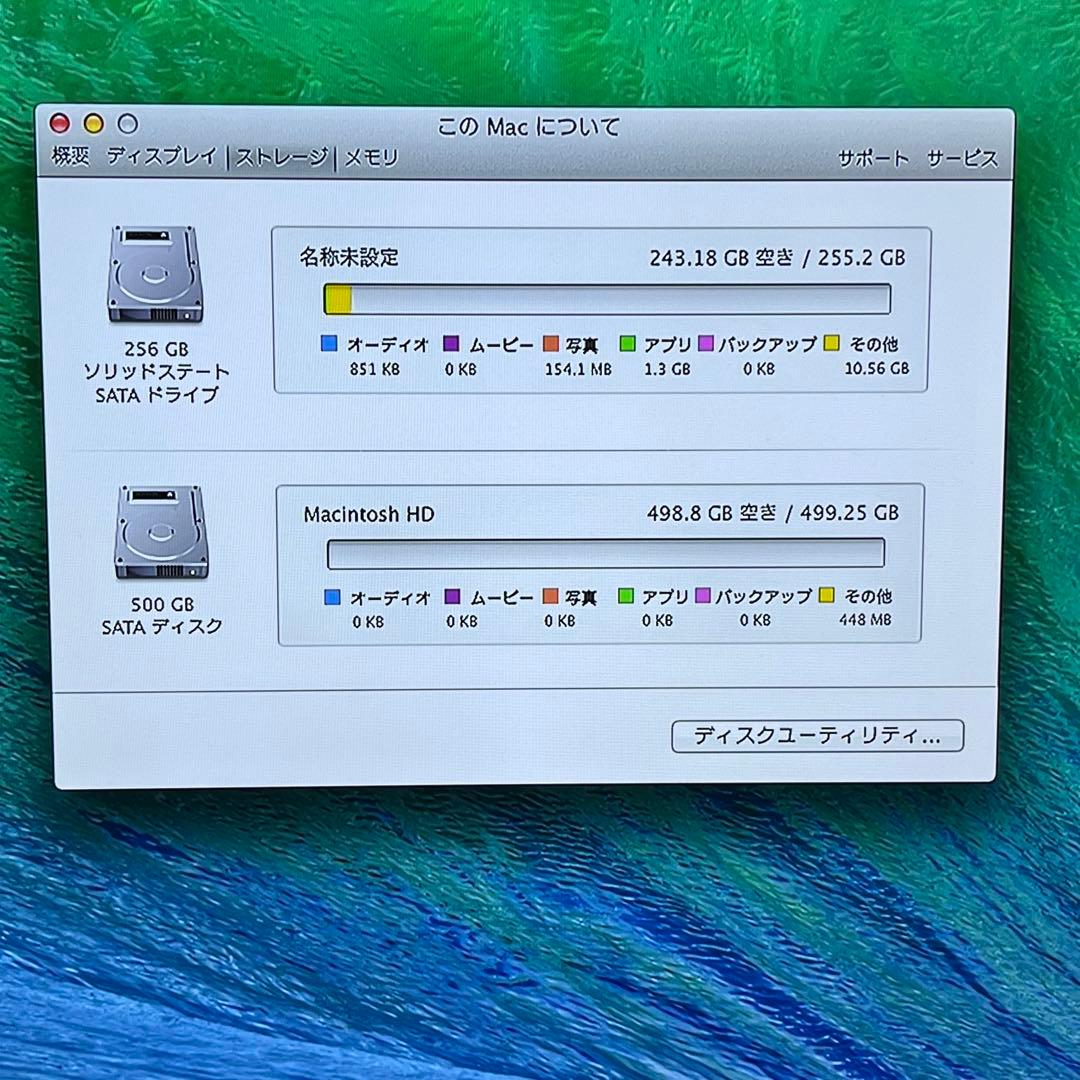Screen dimensions: 1080x1080
Task: Open ディスクユーティリティ from the button
Action: click(818, 737)
